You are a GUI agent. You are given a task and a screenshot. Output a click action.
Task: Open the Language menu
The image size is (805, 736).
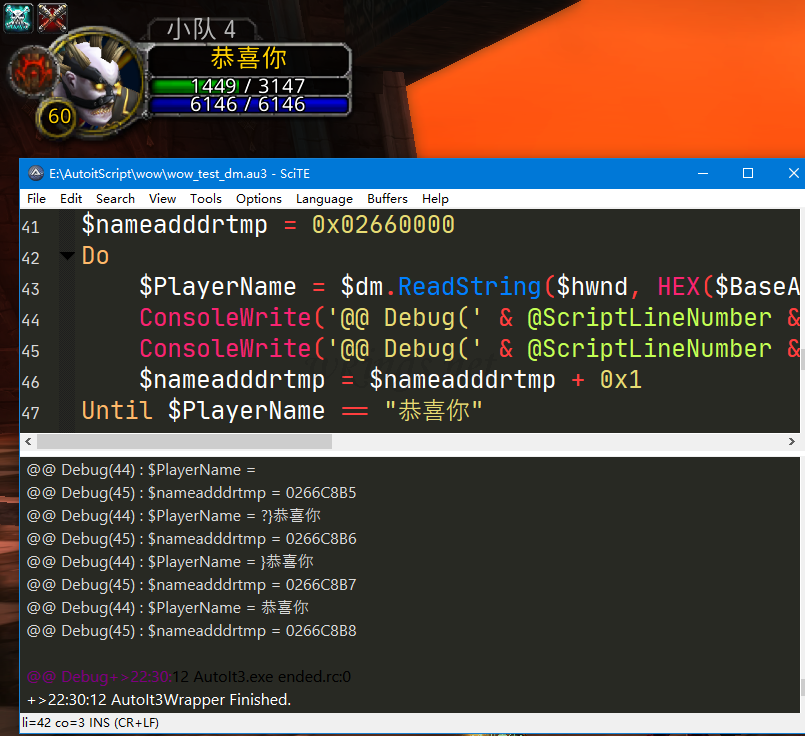(x=324, y=199)
